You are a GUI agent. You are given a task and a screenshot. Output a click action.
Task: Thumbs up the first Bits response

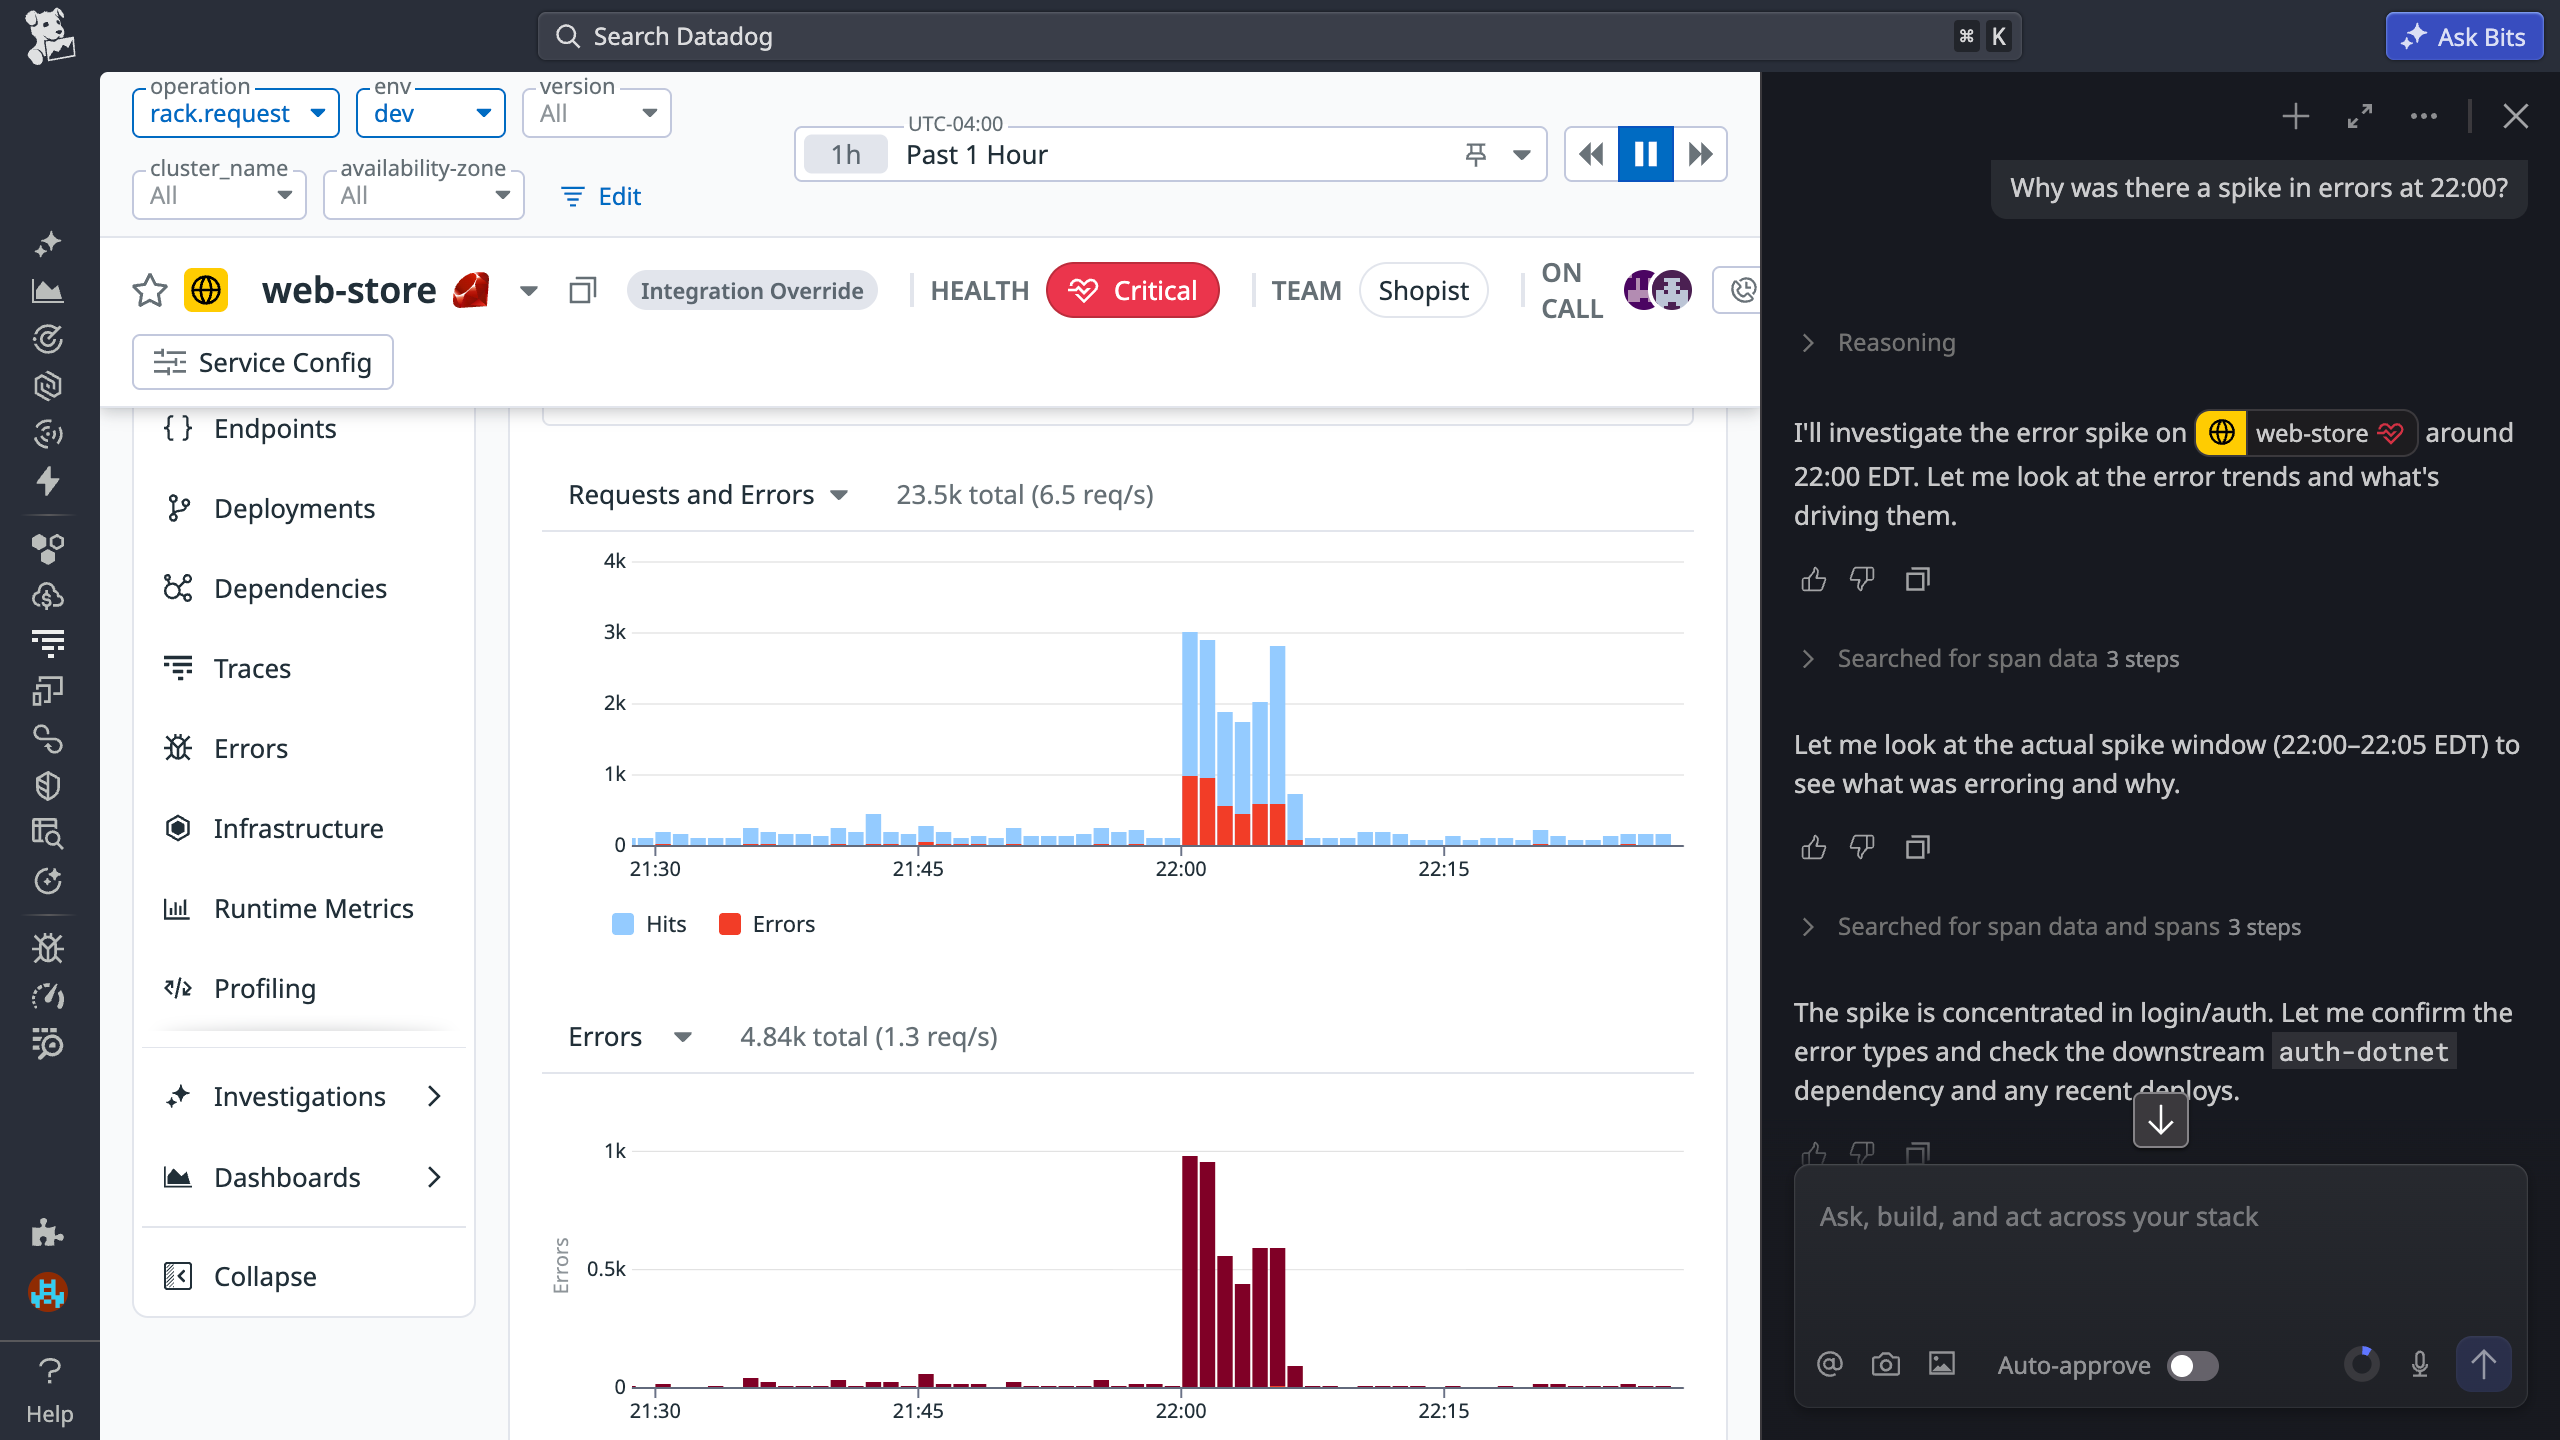(1814, 579)
